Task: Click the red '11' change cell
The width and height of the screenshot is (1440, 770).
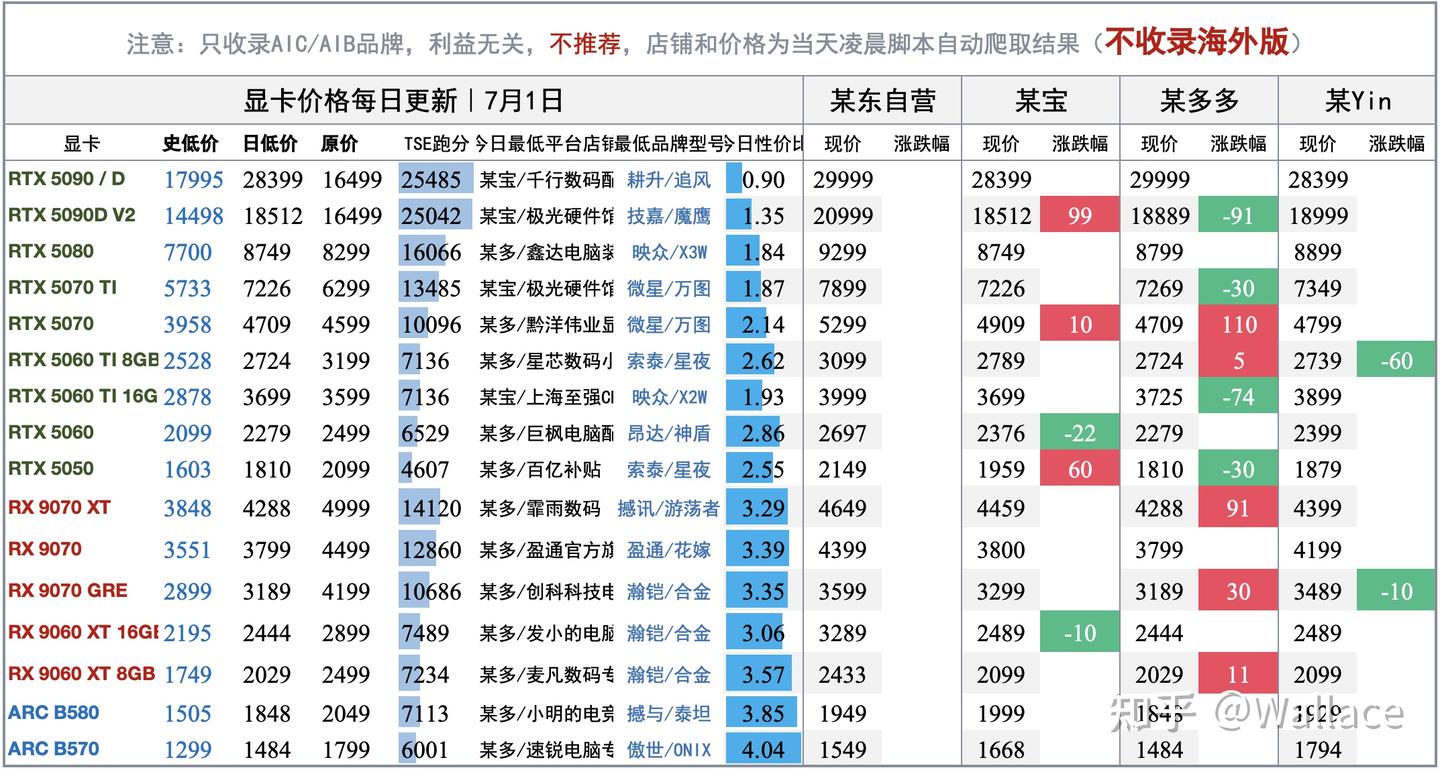Action: click(1238, 675)
